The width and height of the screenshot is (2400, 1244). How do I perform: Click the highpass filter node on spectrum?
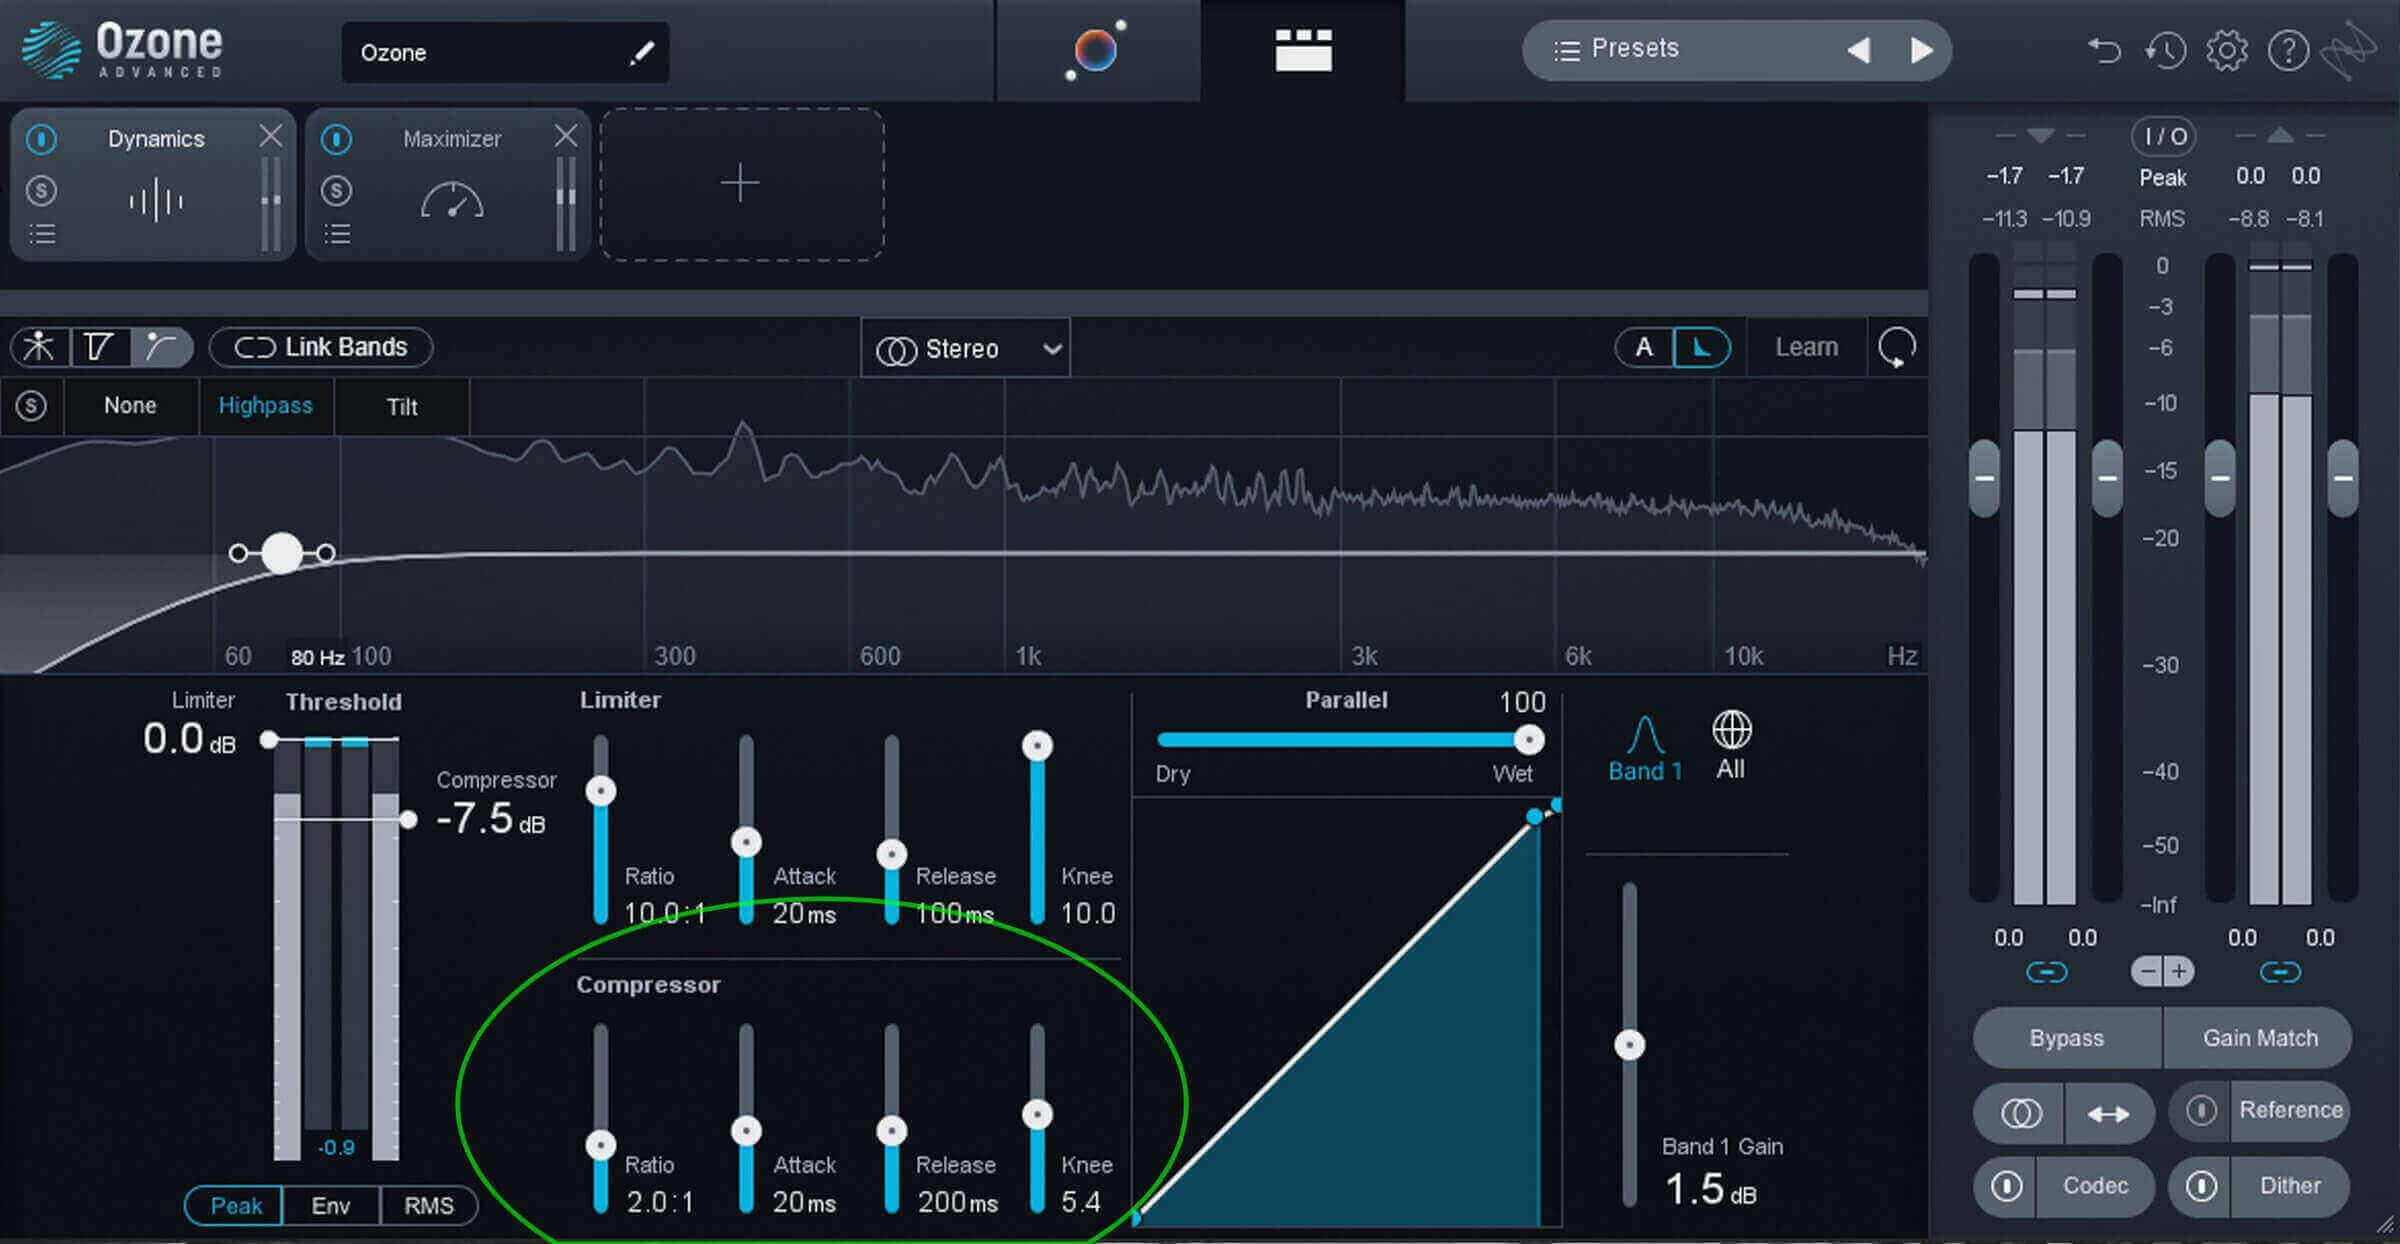pos(282,553)
